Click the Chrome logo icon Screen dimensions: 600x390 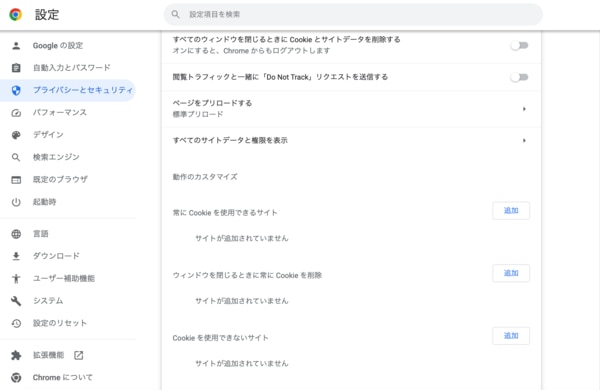pyautogui.click(x=16, y=15)
